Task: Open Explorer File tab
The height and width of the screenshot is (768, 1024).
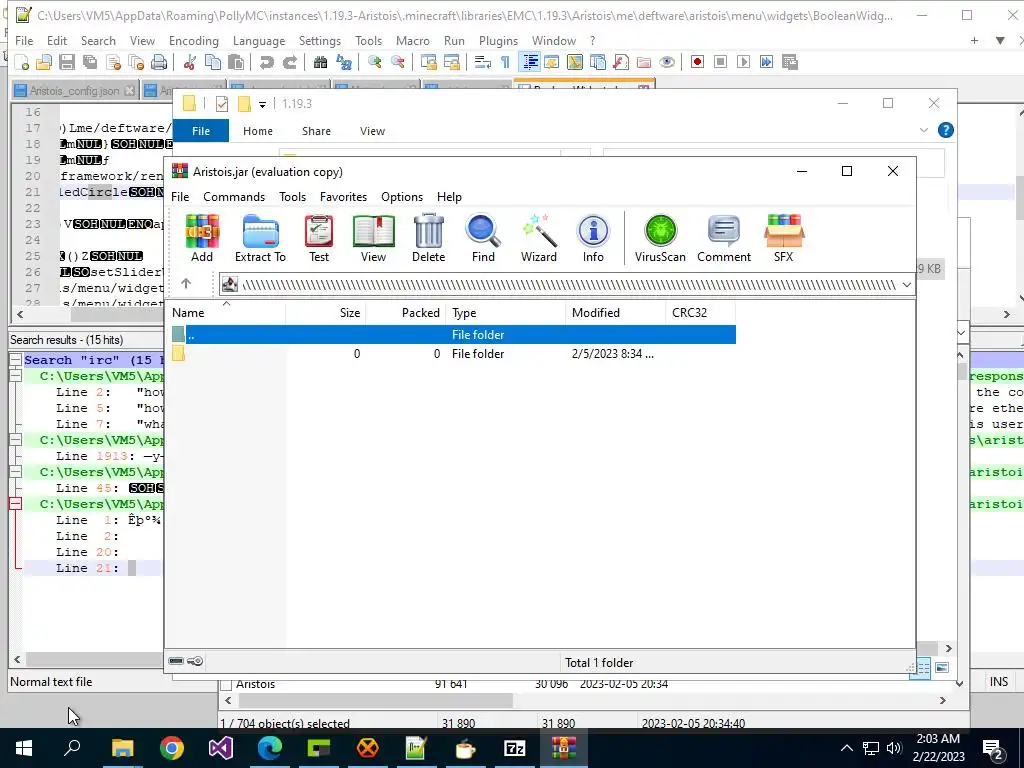Action: 201,131
